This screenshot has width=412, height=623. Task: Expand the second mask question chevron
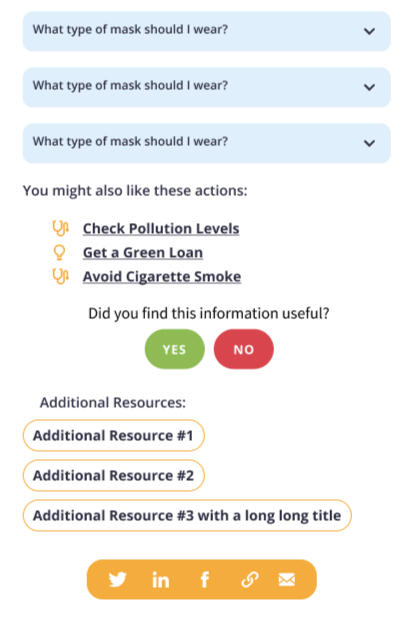pos(369,87)
